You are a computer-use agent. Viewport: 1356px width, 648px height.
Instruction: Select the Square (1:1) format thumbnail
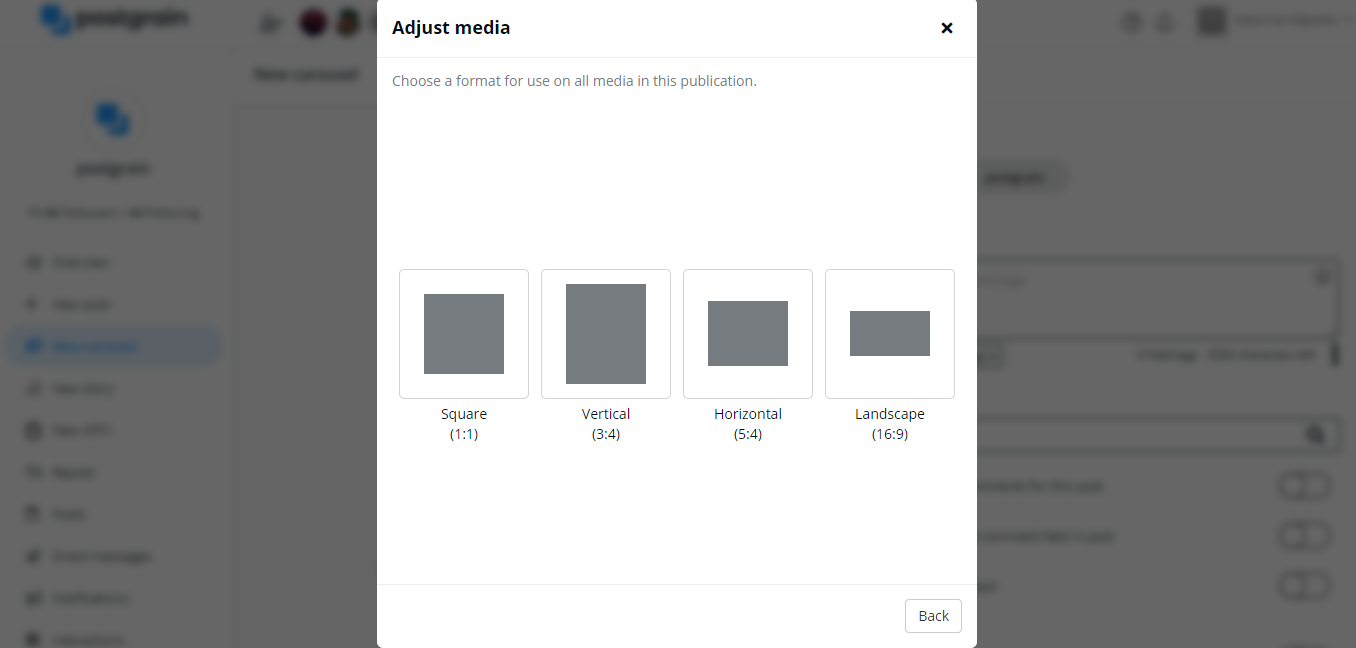(x=464, y=334)
